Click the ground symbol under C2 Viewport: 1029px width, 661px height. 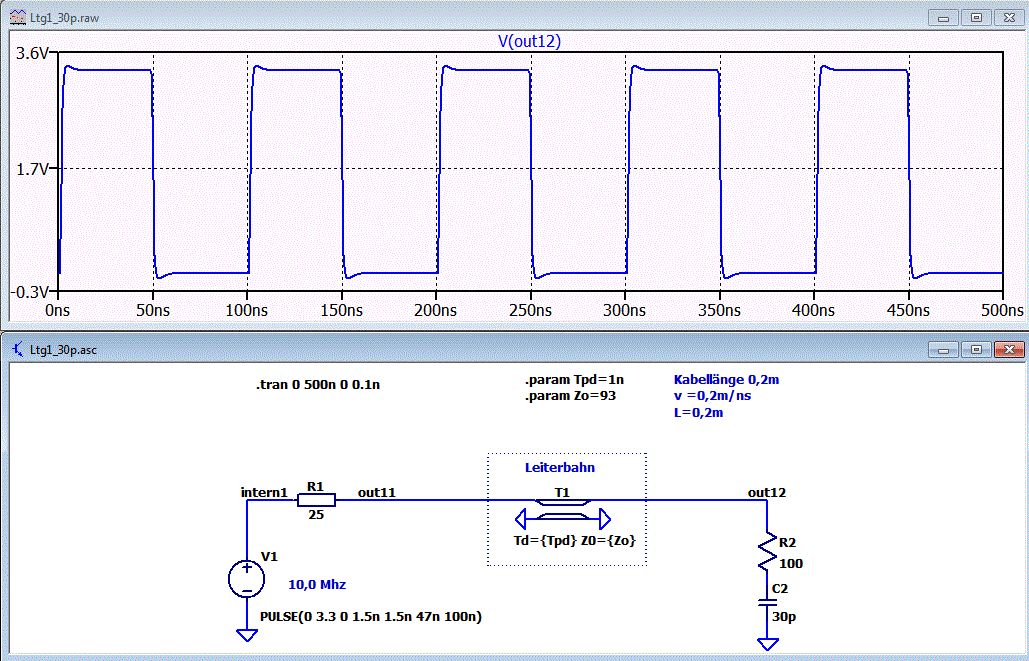click(766, 643)
